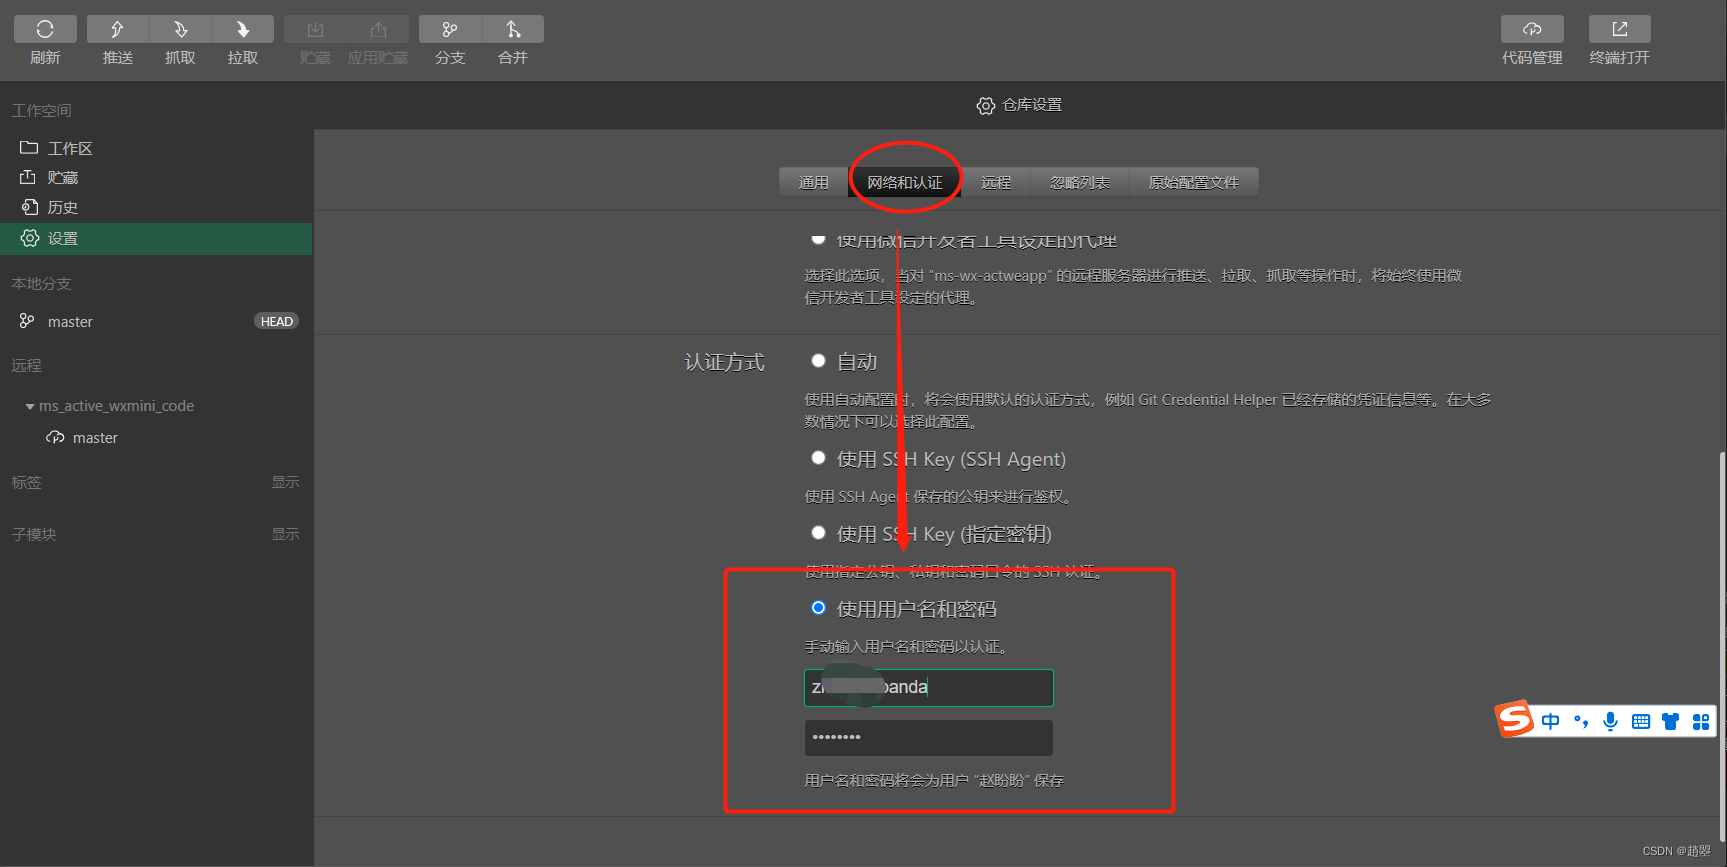Click the 合并 merge icon
Screen dimensions: 1727x867
click(x=513, y=29)
